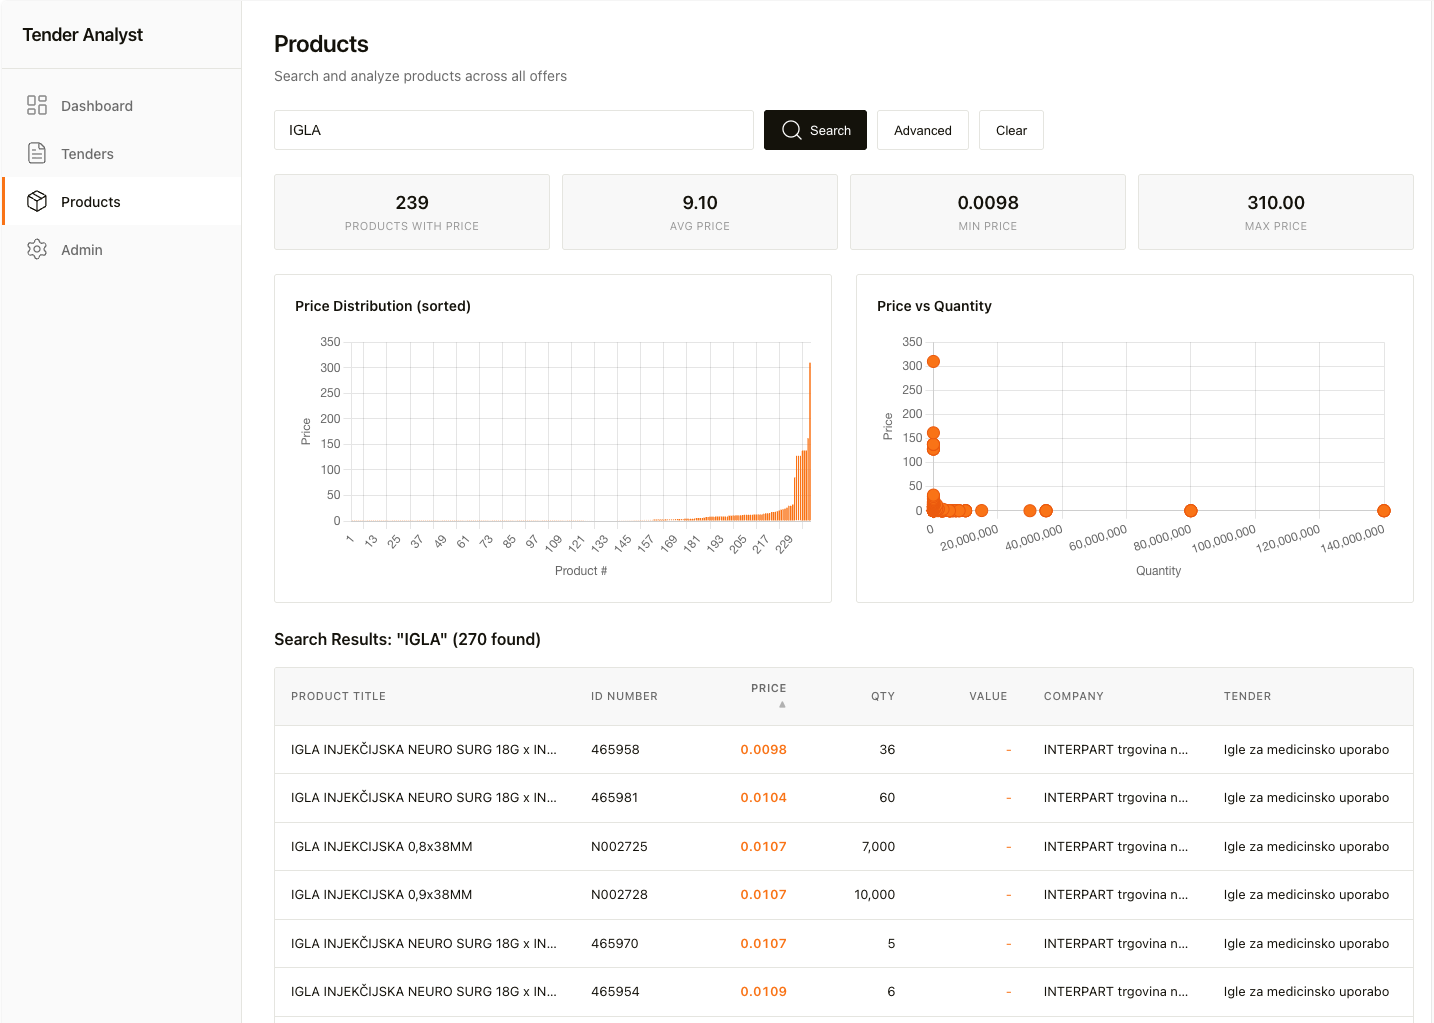Click ID number 465970 cell

tap(614, 943)
